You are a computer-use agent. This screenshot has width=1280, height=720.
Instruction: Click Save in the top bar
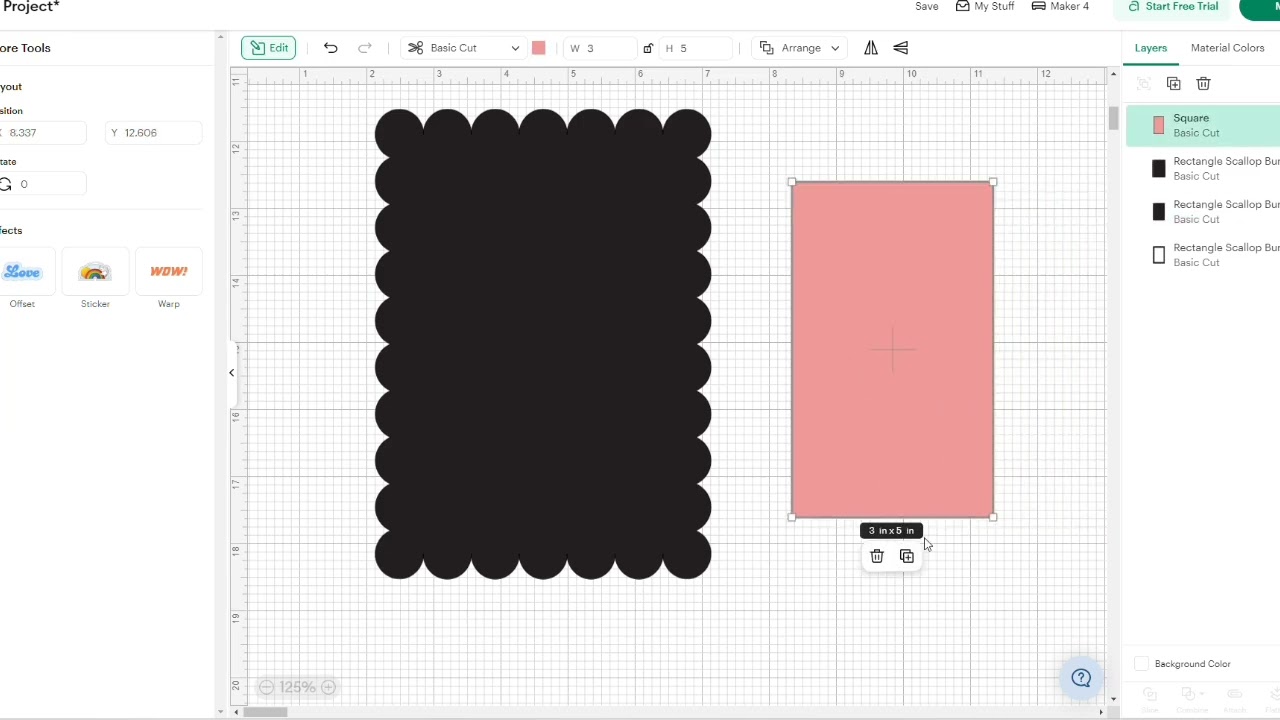[x=927, y=6]
